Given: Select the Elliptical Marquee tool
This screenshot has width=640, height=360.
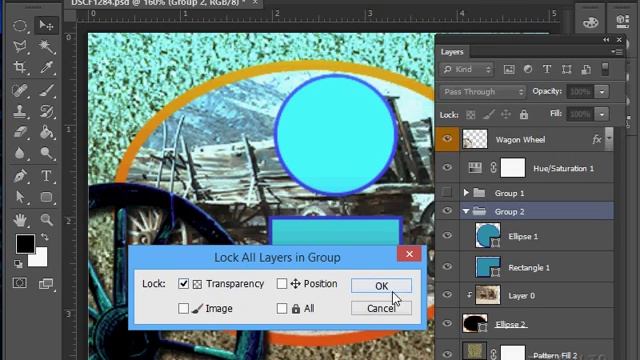Looking at the screenshot, I should [x=20, y=26].
